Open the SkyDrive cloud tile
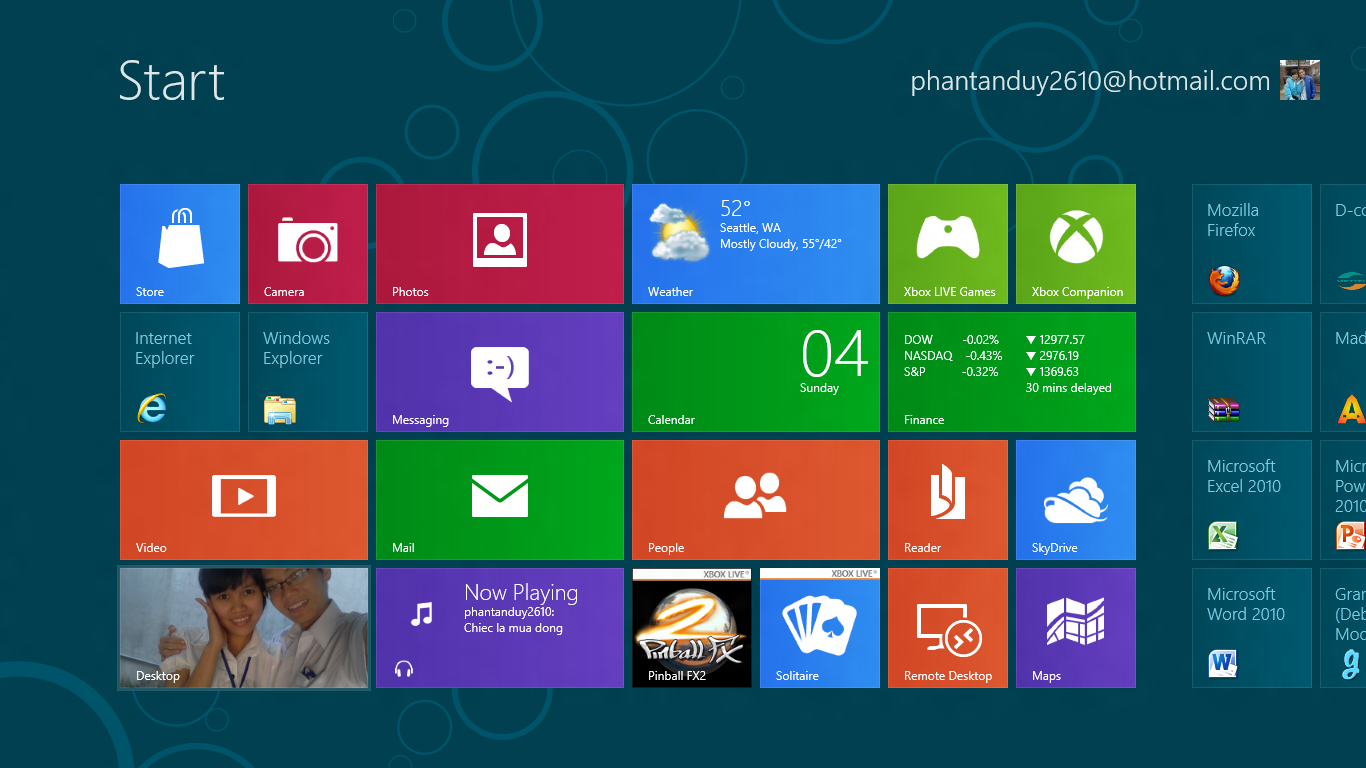 (1076, 500)
